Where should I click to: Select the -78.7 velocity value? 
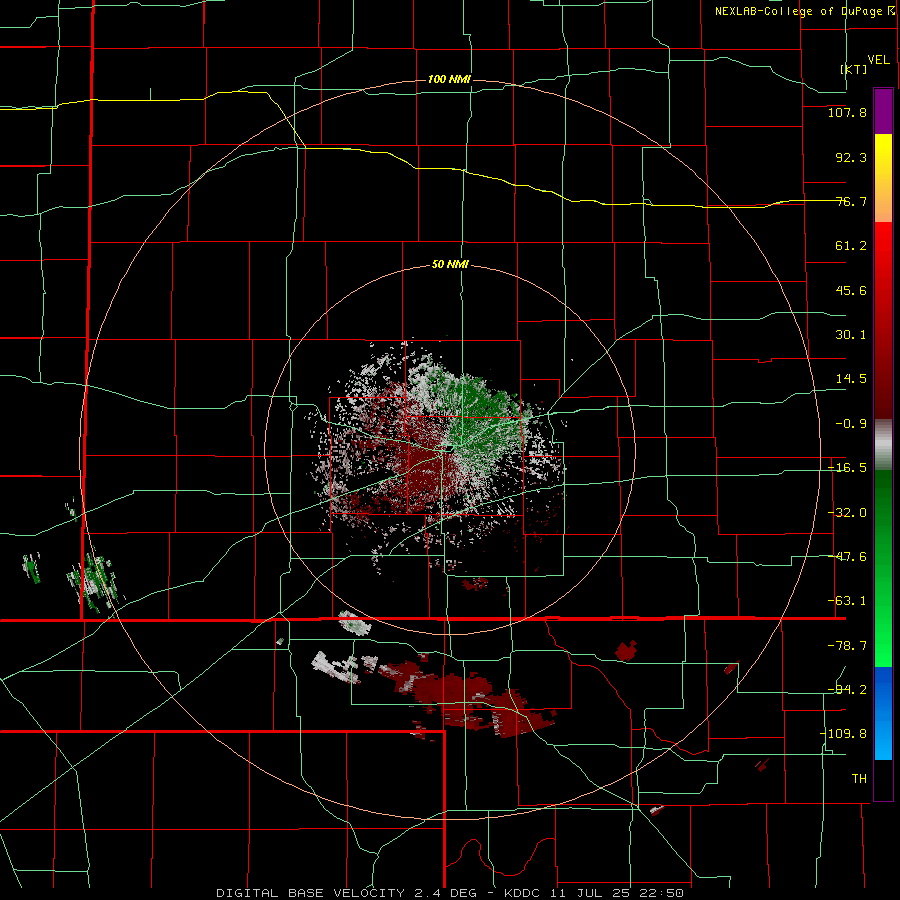(x=847, y=646)
